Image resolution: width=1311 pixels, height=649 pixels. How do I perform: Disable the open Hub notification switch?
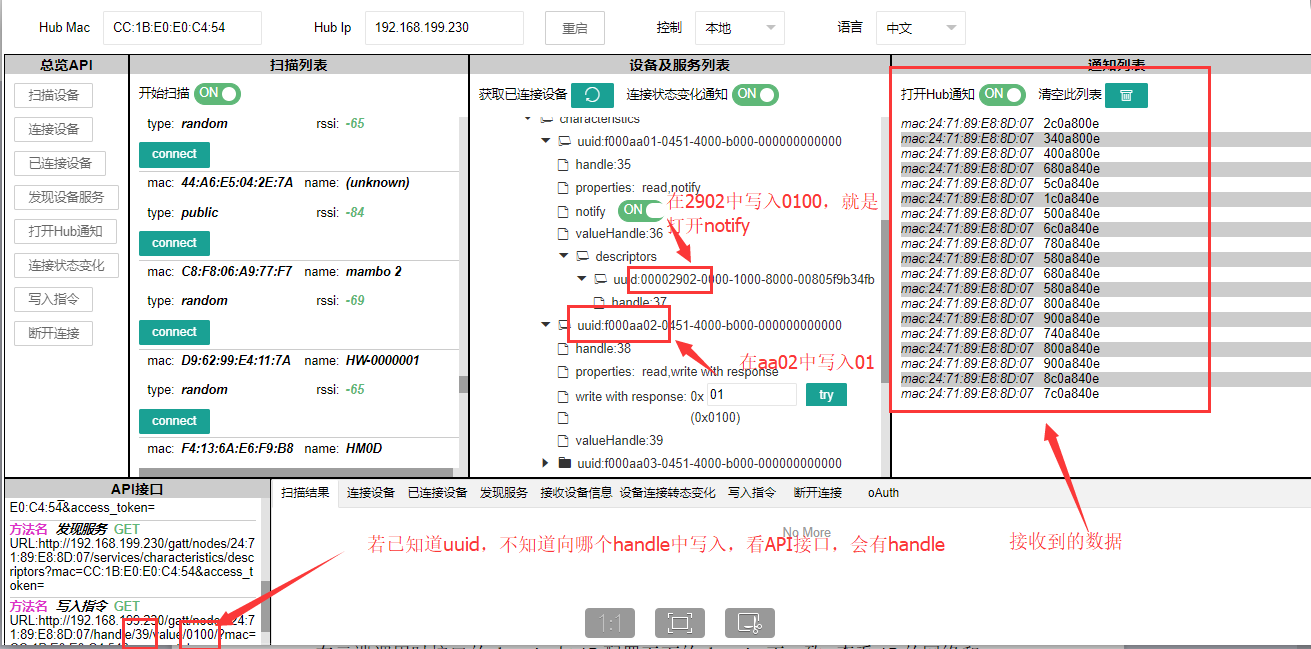1002,94
